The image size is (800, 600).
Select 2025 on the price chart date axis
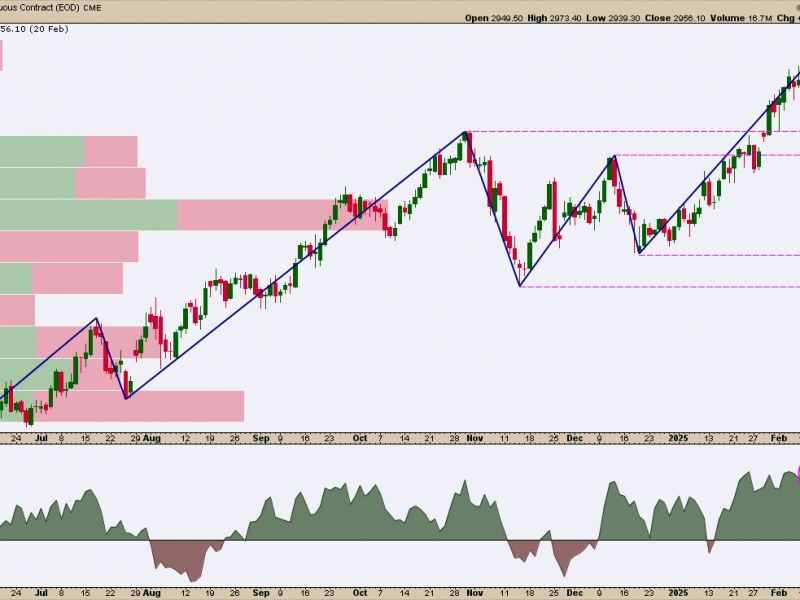[678, 438]
